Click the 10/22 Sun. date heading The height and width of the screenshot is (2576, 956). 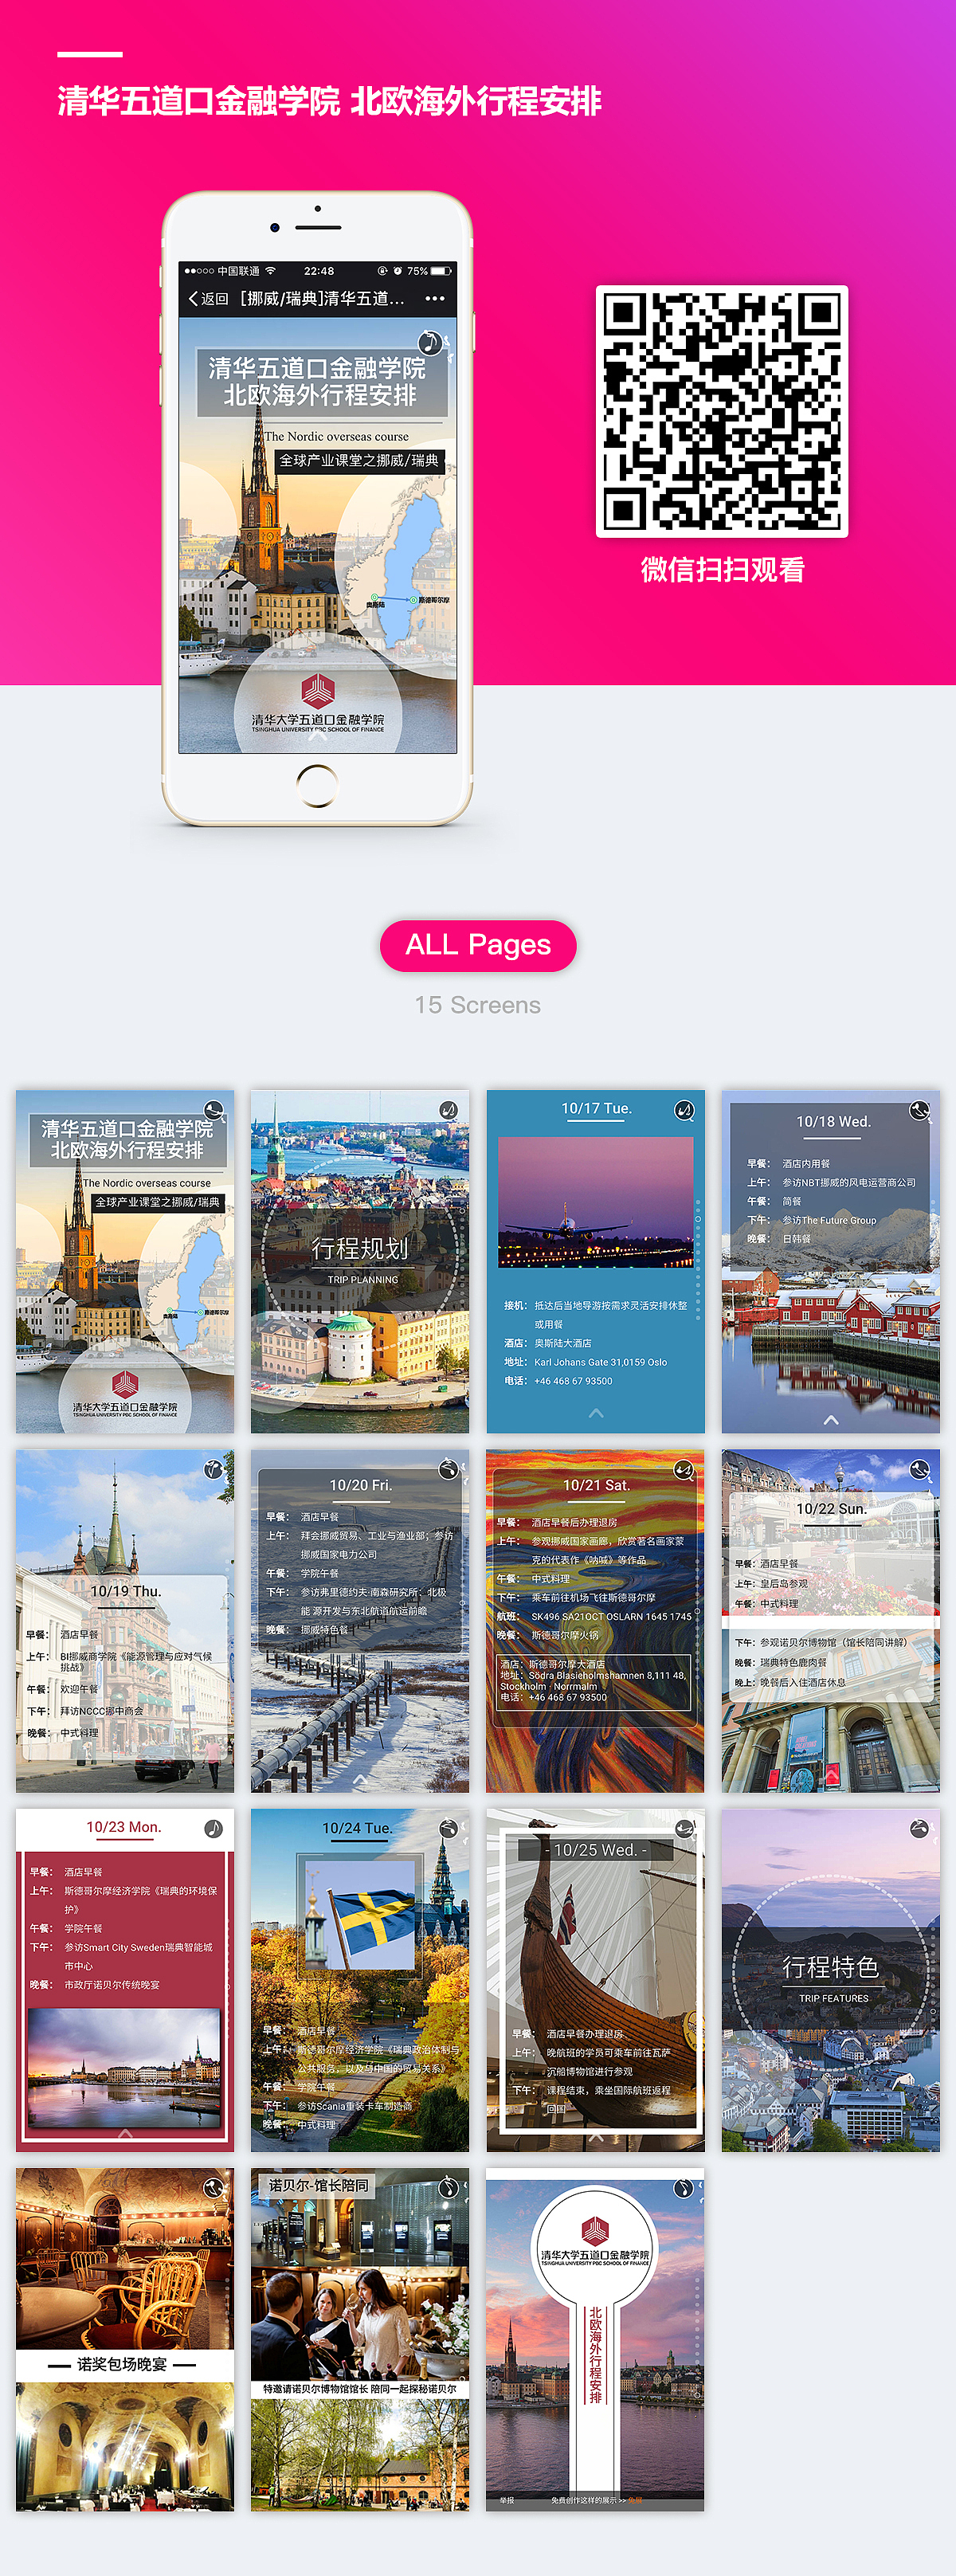pos(831,1508)
